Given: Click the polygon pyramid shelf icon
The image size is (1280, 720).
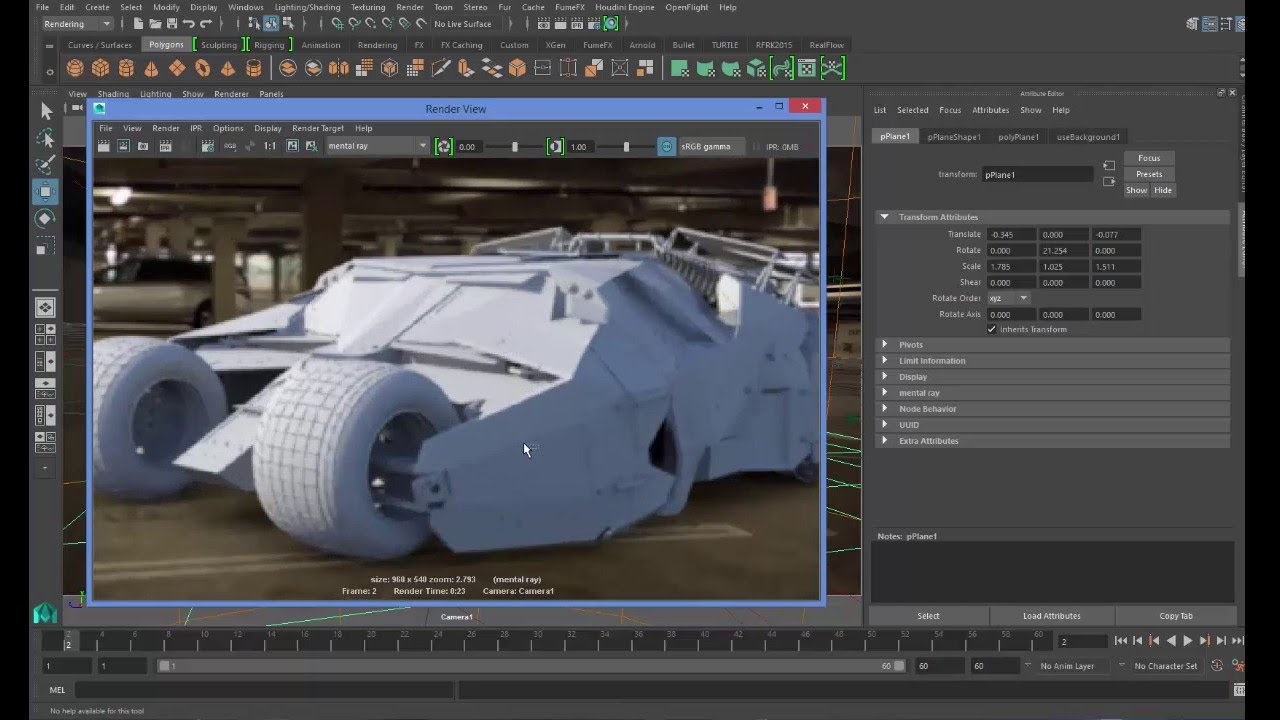Looking at the screenshot, I should pyautogui.click(x=228, y=68).
